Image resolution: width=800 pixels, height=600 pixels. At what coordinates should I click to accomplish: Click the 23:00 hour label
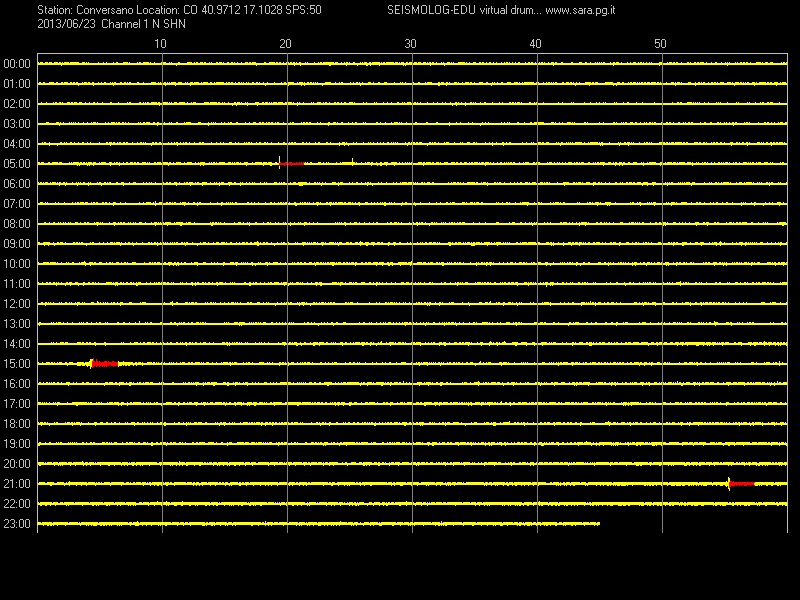tap(17, 524)
